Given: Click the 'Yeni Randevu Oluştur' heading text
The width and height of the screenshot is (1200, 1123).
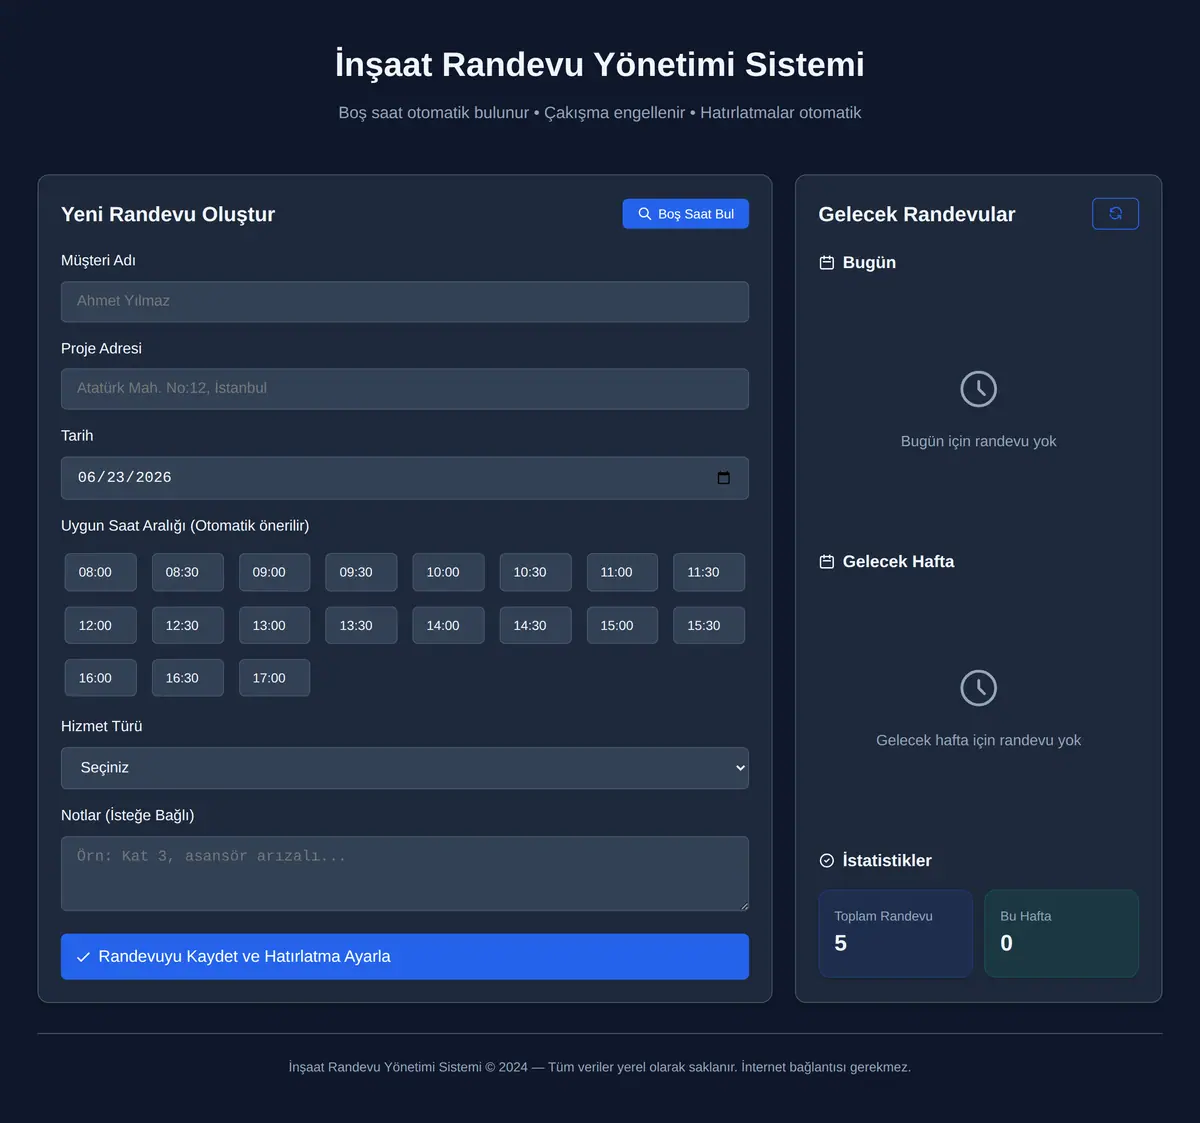Looking at the screenshot, I should 168,214.
